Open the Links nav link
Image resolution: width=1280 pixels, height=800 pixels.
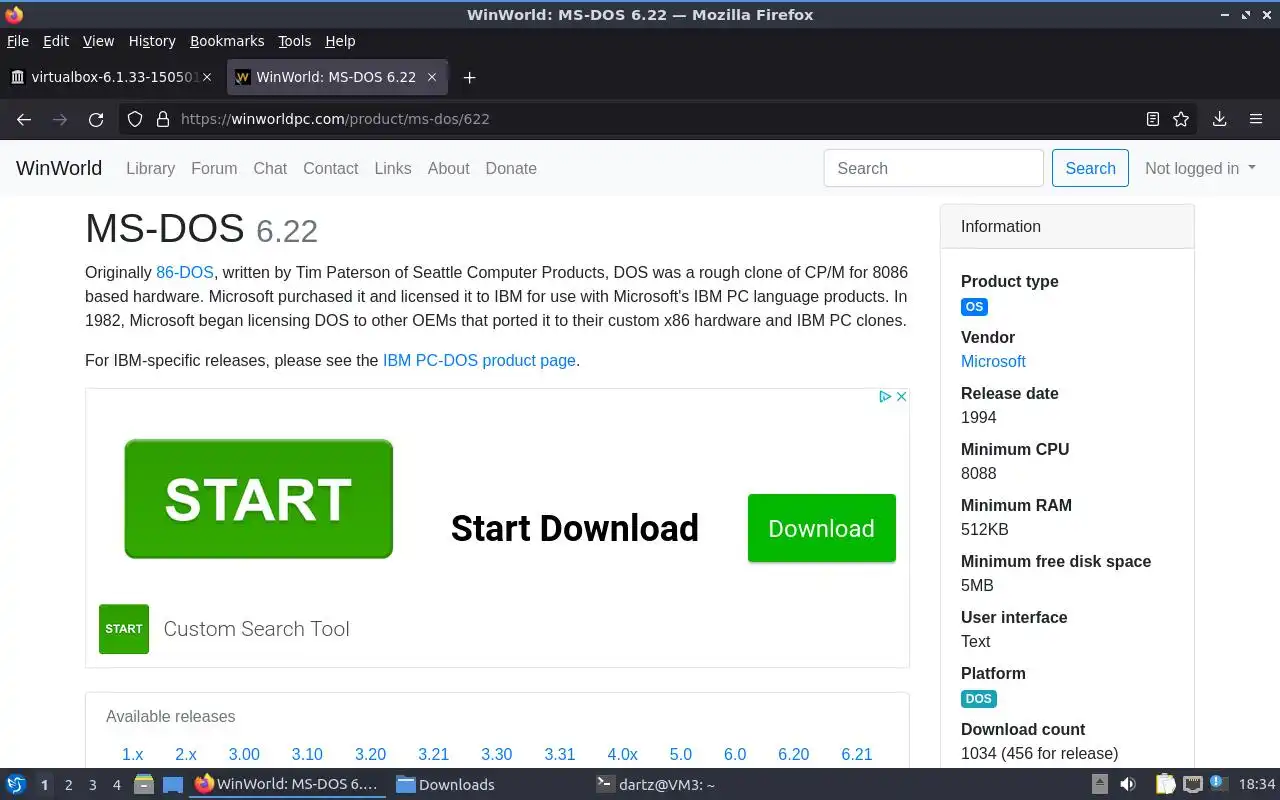click(x=393, y=168)
